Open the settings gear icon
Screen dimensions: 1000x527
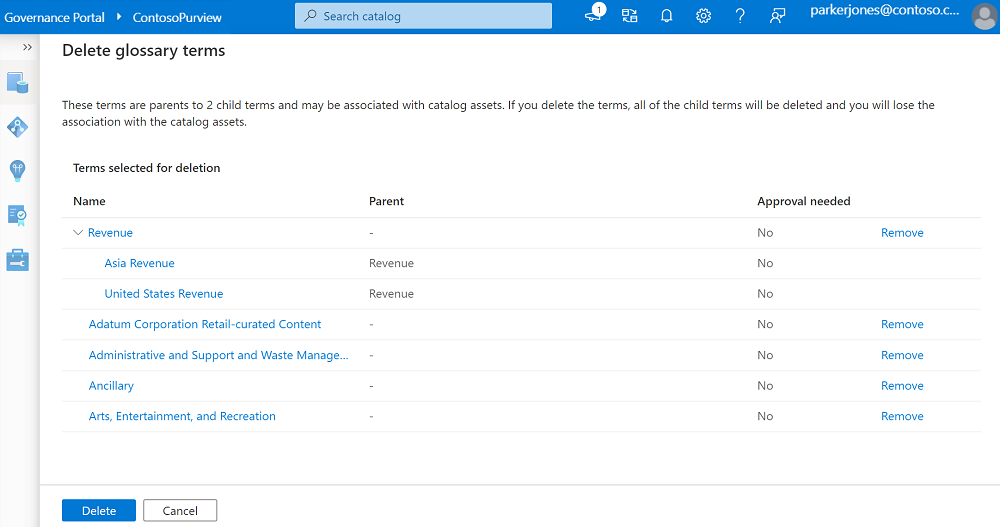pos(703,16)
